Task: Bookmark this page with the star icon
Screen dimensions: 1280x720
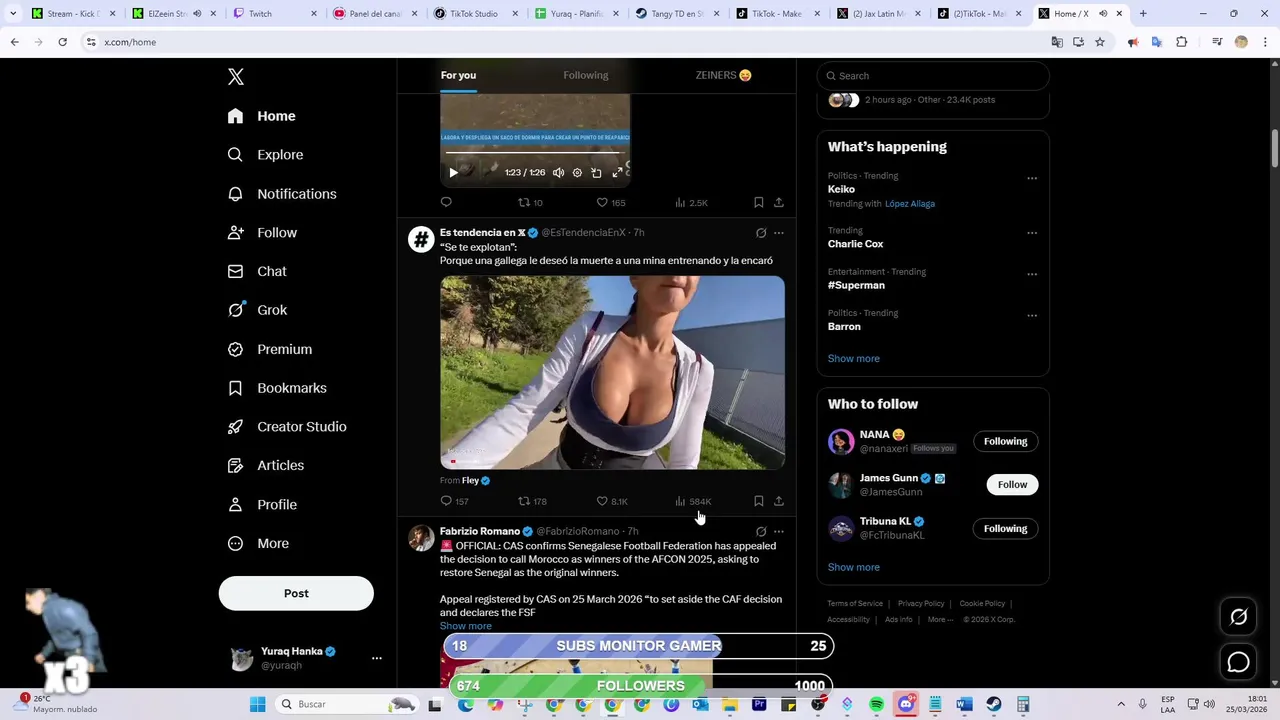Action: [1100, 42]
